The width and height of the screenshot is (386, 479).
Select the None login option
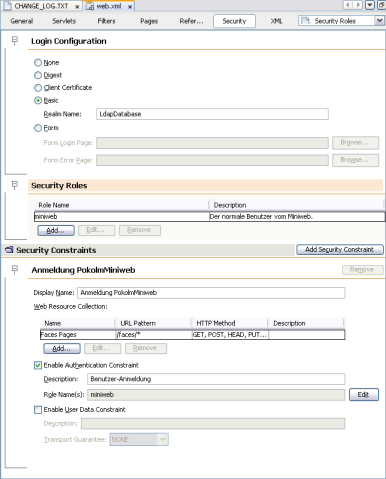(38, 63)
